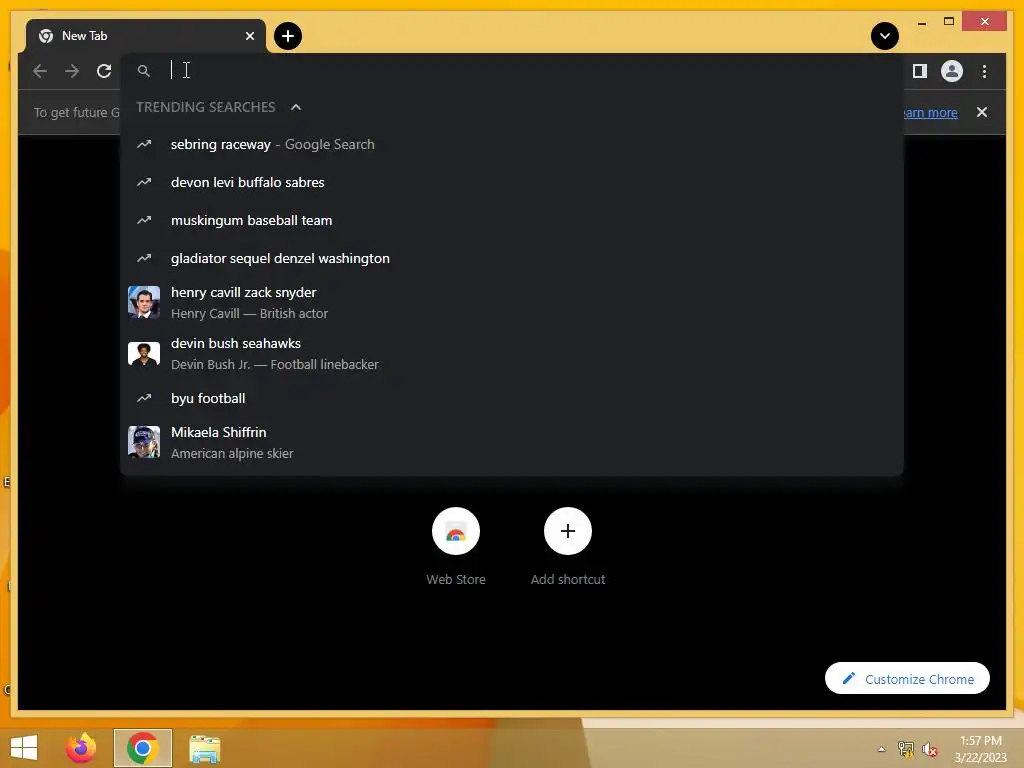Screen dimensions: 1024x768
Task: Close the New Tab tab
Action: (249, 36)
